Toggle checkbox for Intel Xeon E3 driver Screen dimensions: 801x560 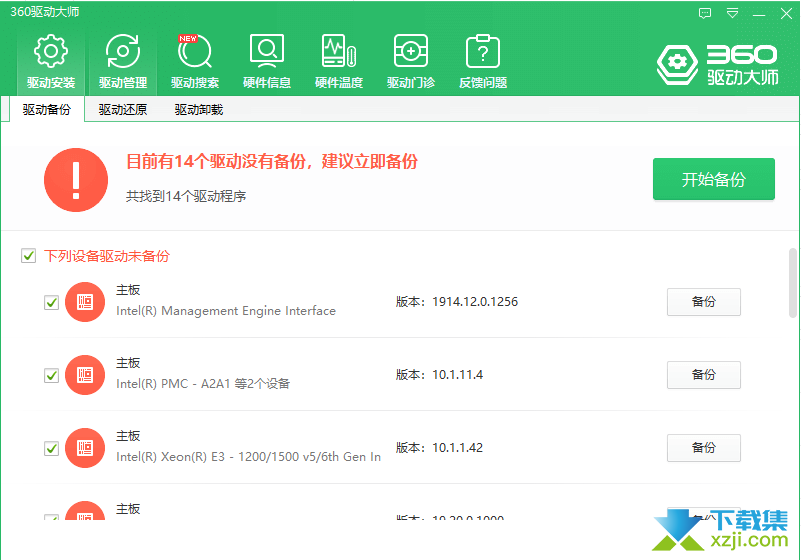pyautogui.click(x=52, y=448)
